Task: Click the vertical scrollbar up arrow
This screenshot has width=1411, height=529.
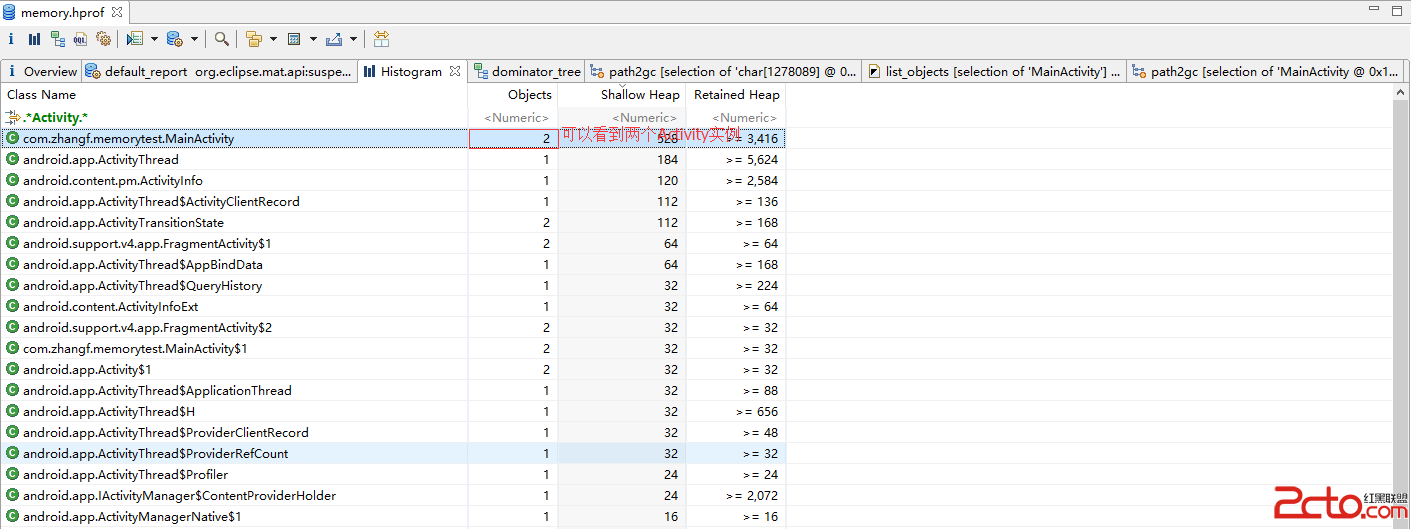Action: pos(1401,92)
